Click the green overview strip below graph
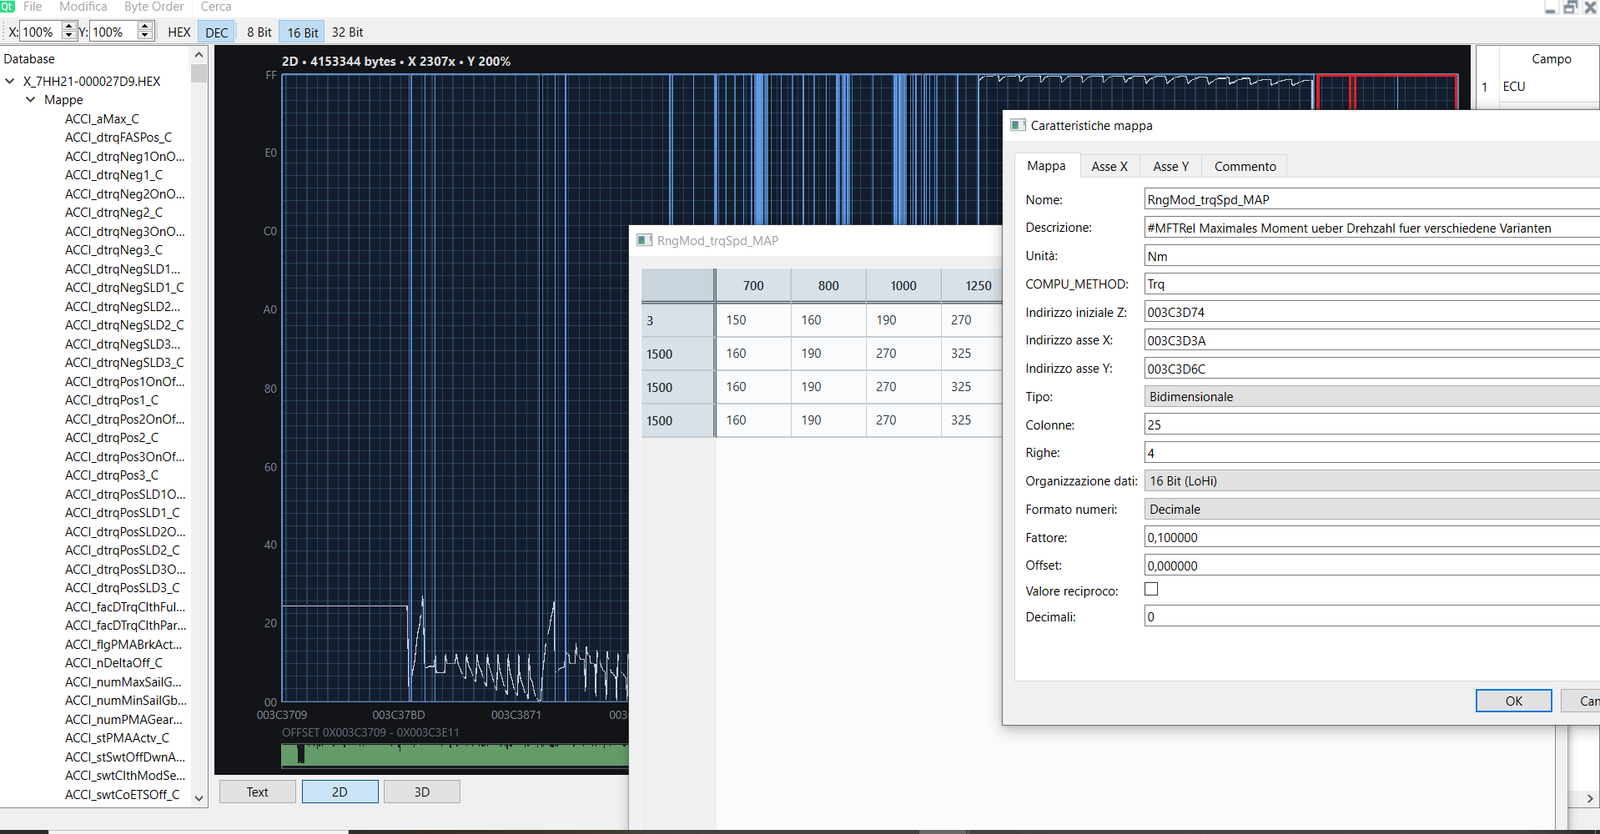1600x834 pixels. click(x=455, y=755)
